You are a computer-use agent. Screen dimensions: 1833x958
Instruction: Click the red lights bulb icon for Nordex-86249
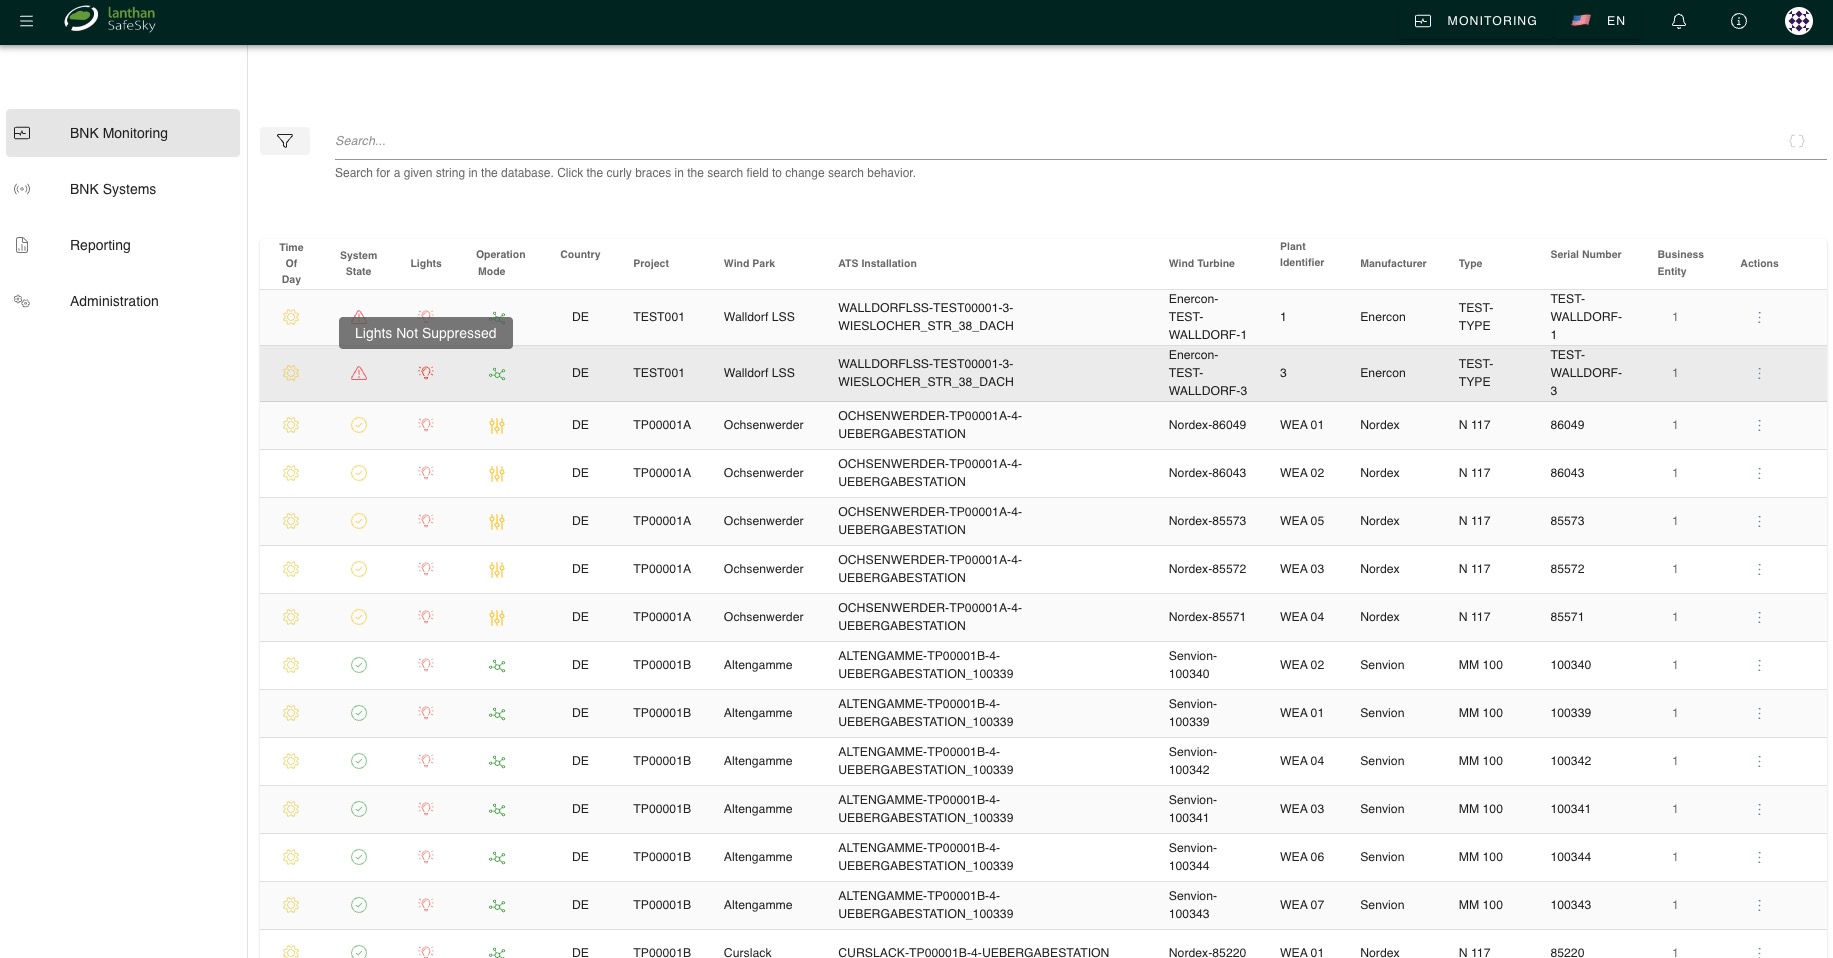pos(426,425)
